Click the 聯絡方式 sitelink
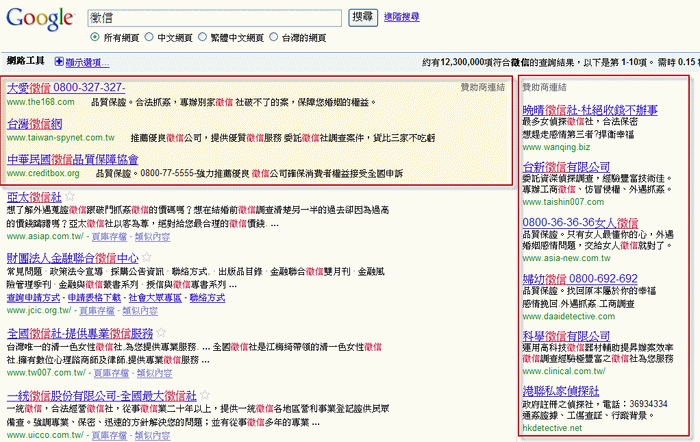Viewport: 700px width, 442px height. [x=207, y=298]
